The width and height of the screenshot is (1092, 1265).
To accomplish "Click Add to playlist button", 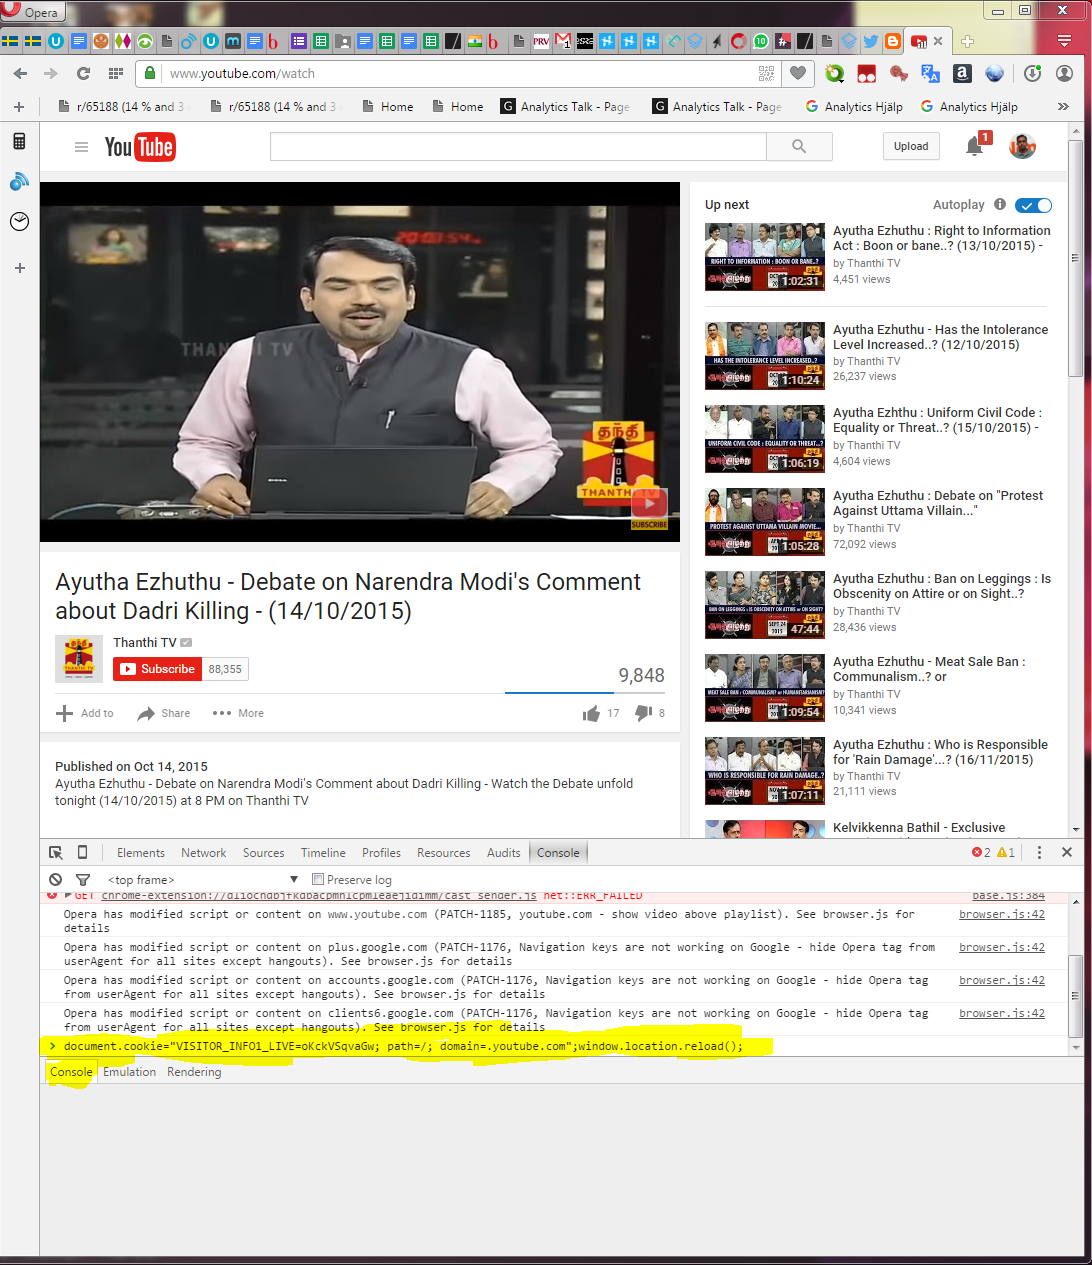I will point(85,713).
